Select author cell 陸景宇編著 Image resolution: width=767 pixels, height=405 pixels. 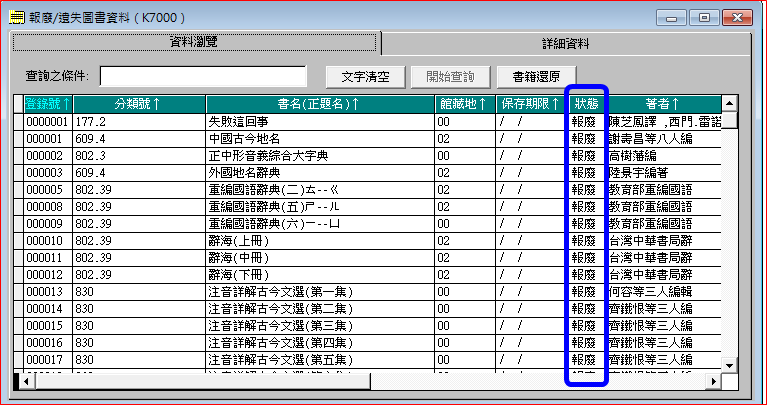point(664,173)
